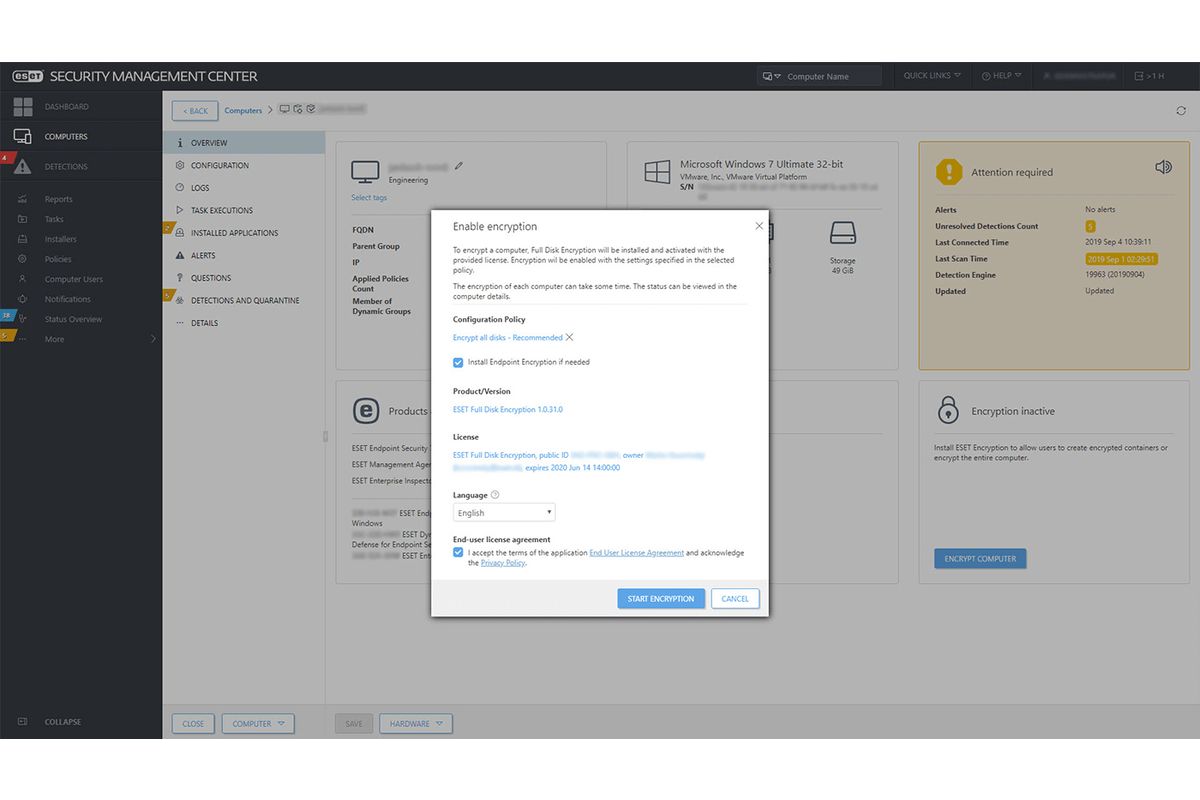Open the Help dropdown menu

click(1001, 76)
